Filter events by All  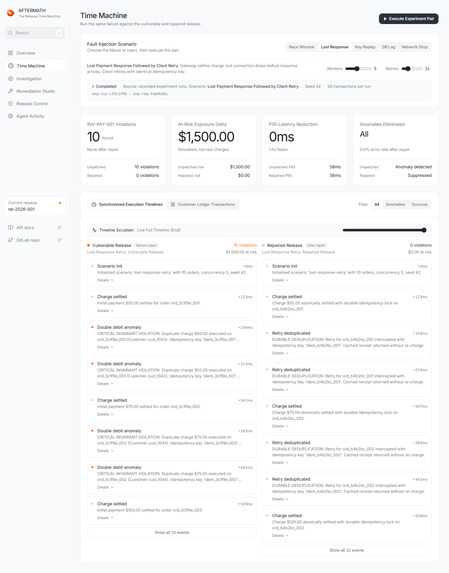(x=377, y=204)
